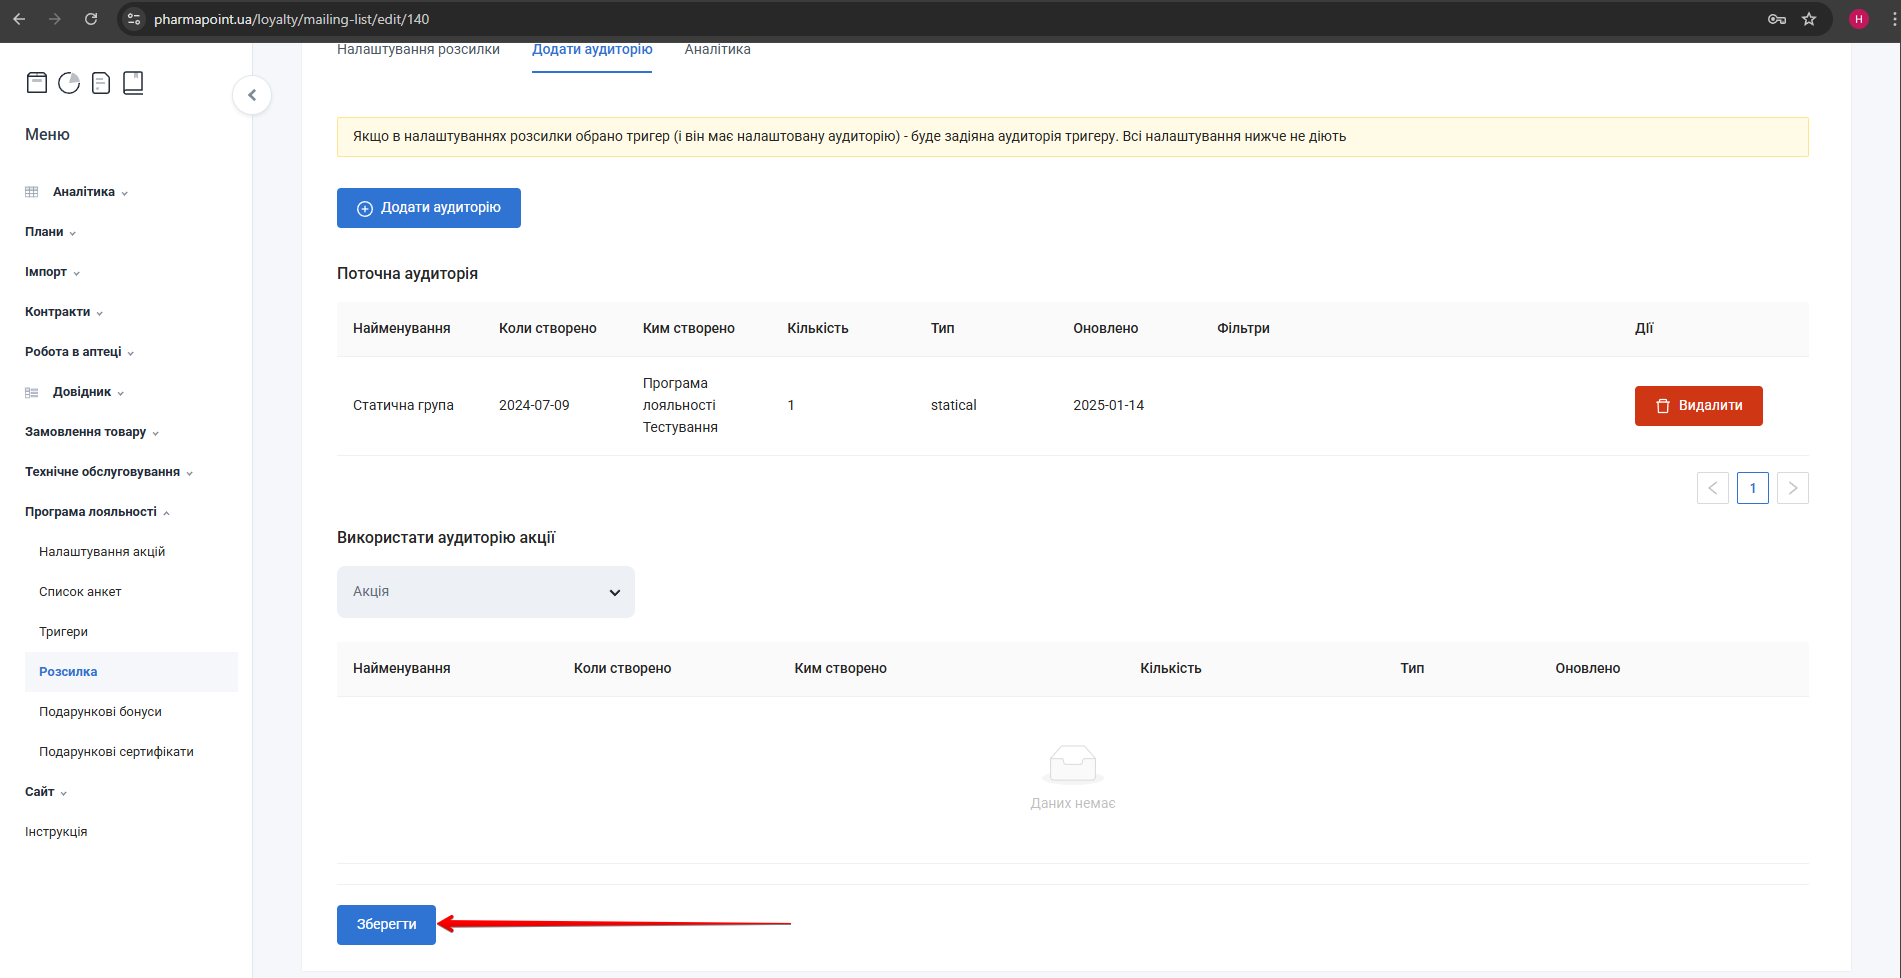1901x978 pixels.
Task: Open site information icon in address bar
Action: tap(134, 19)
